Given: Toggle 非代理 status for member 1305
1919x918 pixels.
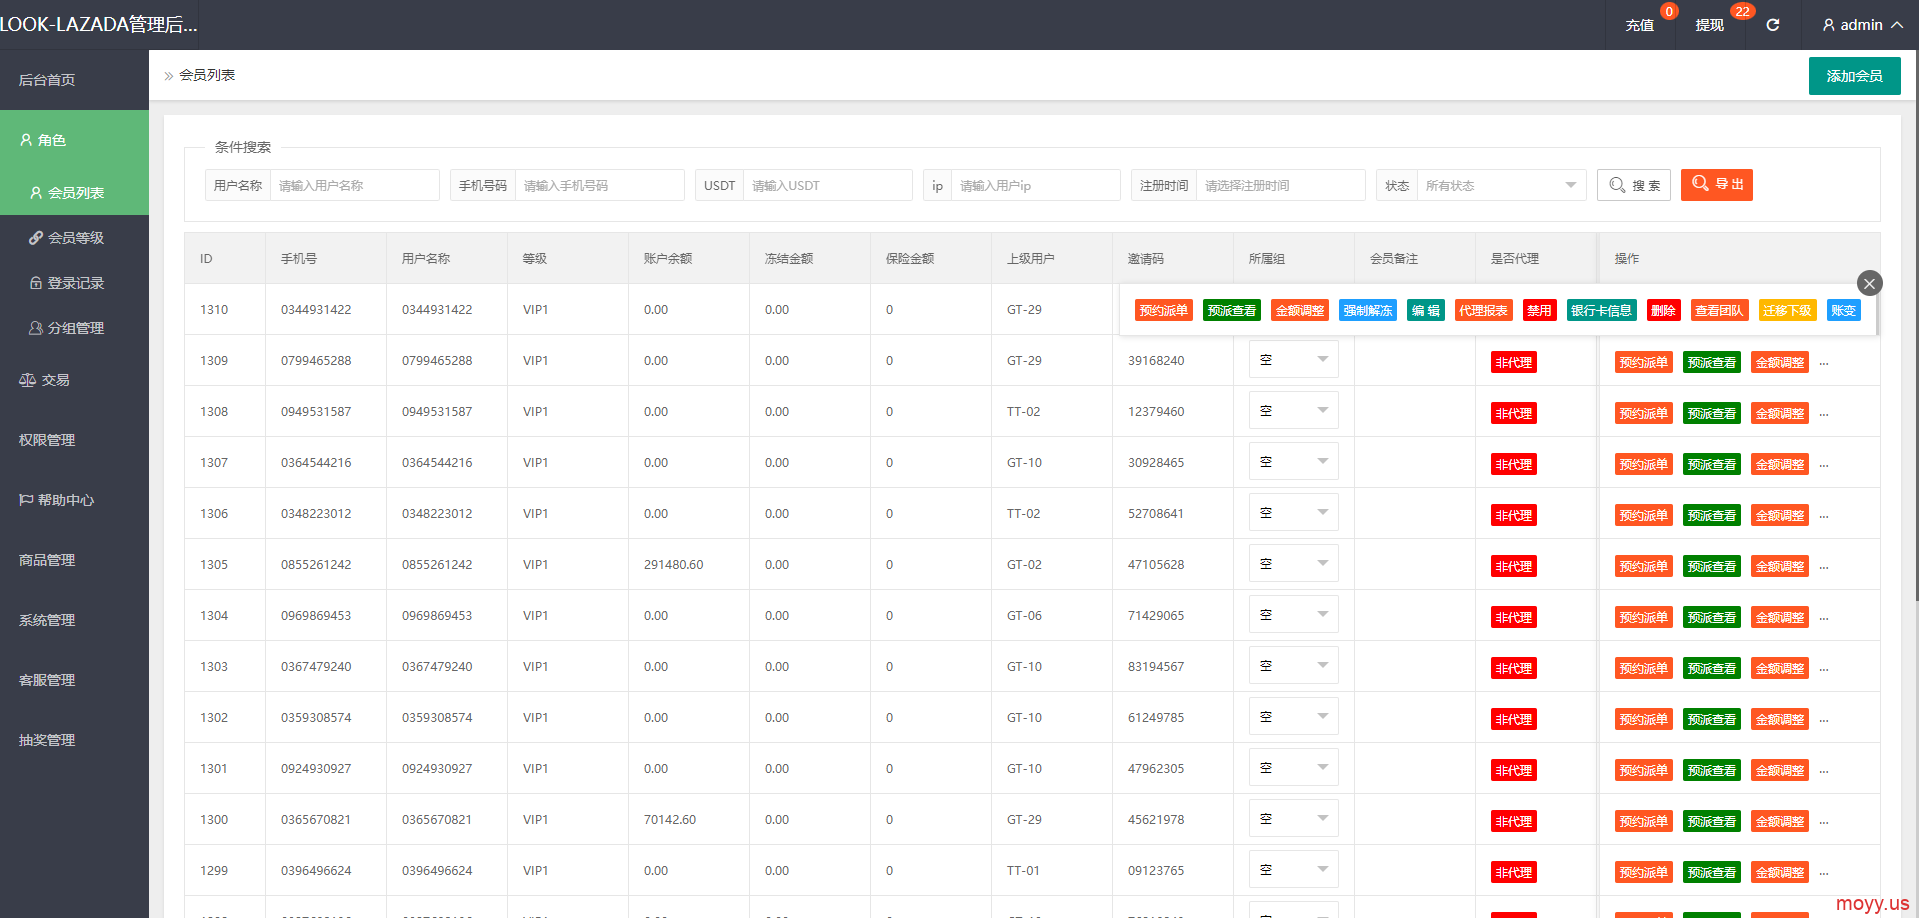Looking at the screenshot, I should tap(1514, 567).
